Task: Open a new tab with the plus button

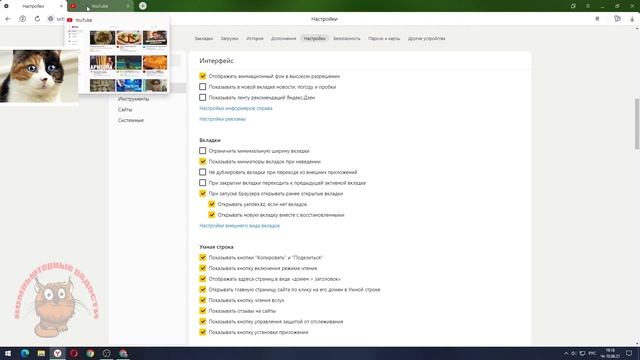Action: tap(142, 6)
